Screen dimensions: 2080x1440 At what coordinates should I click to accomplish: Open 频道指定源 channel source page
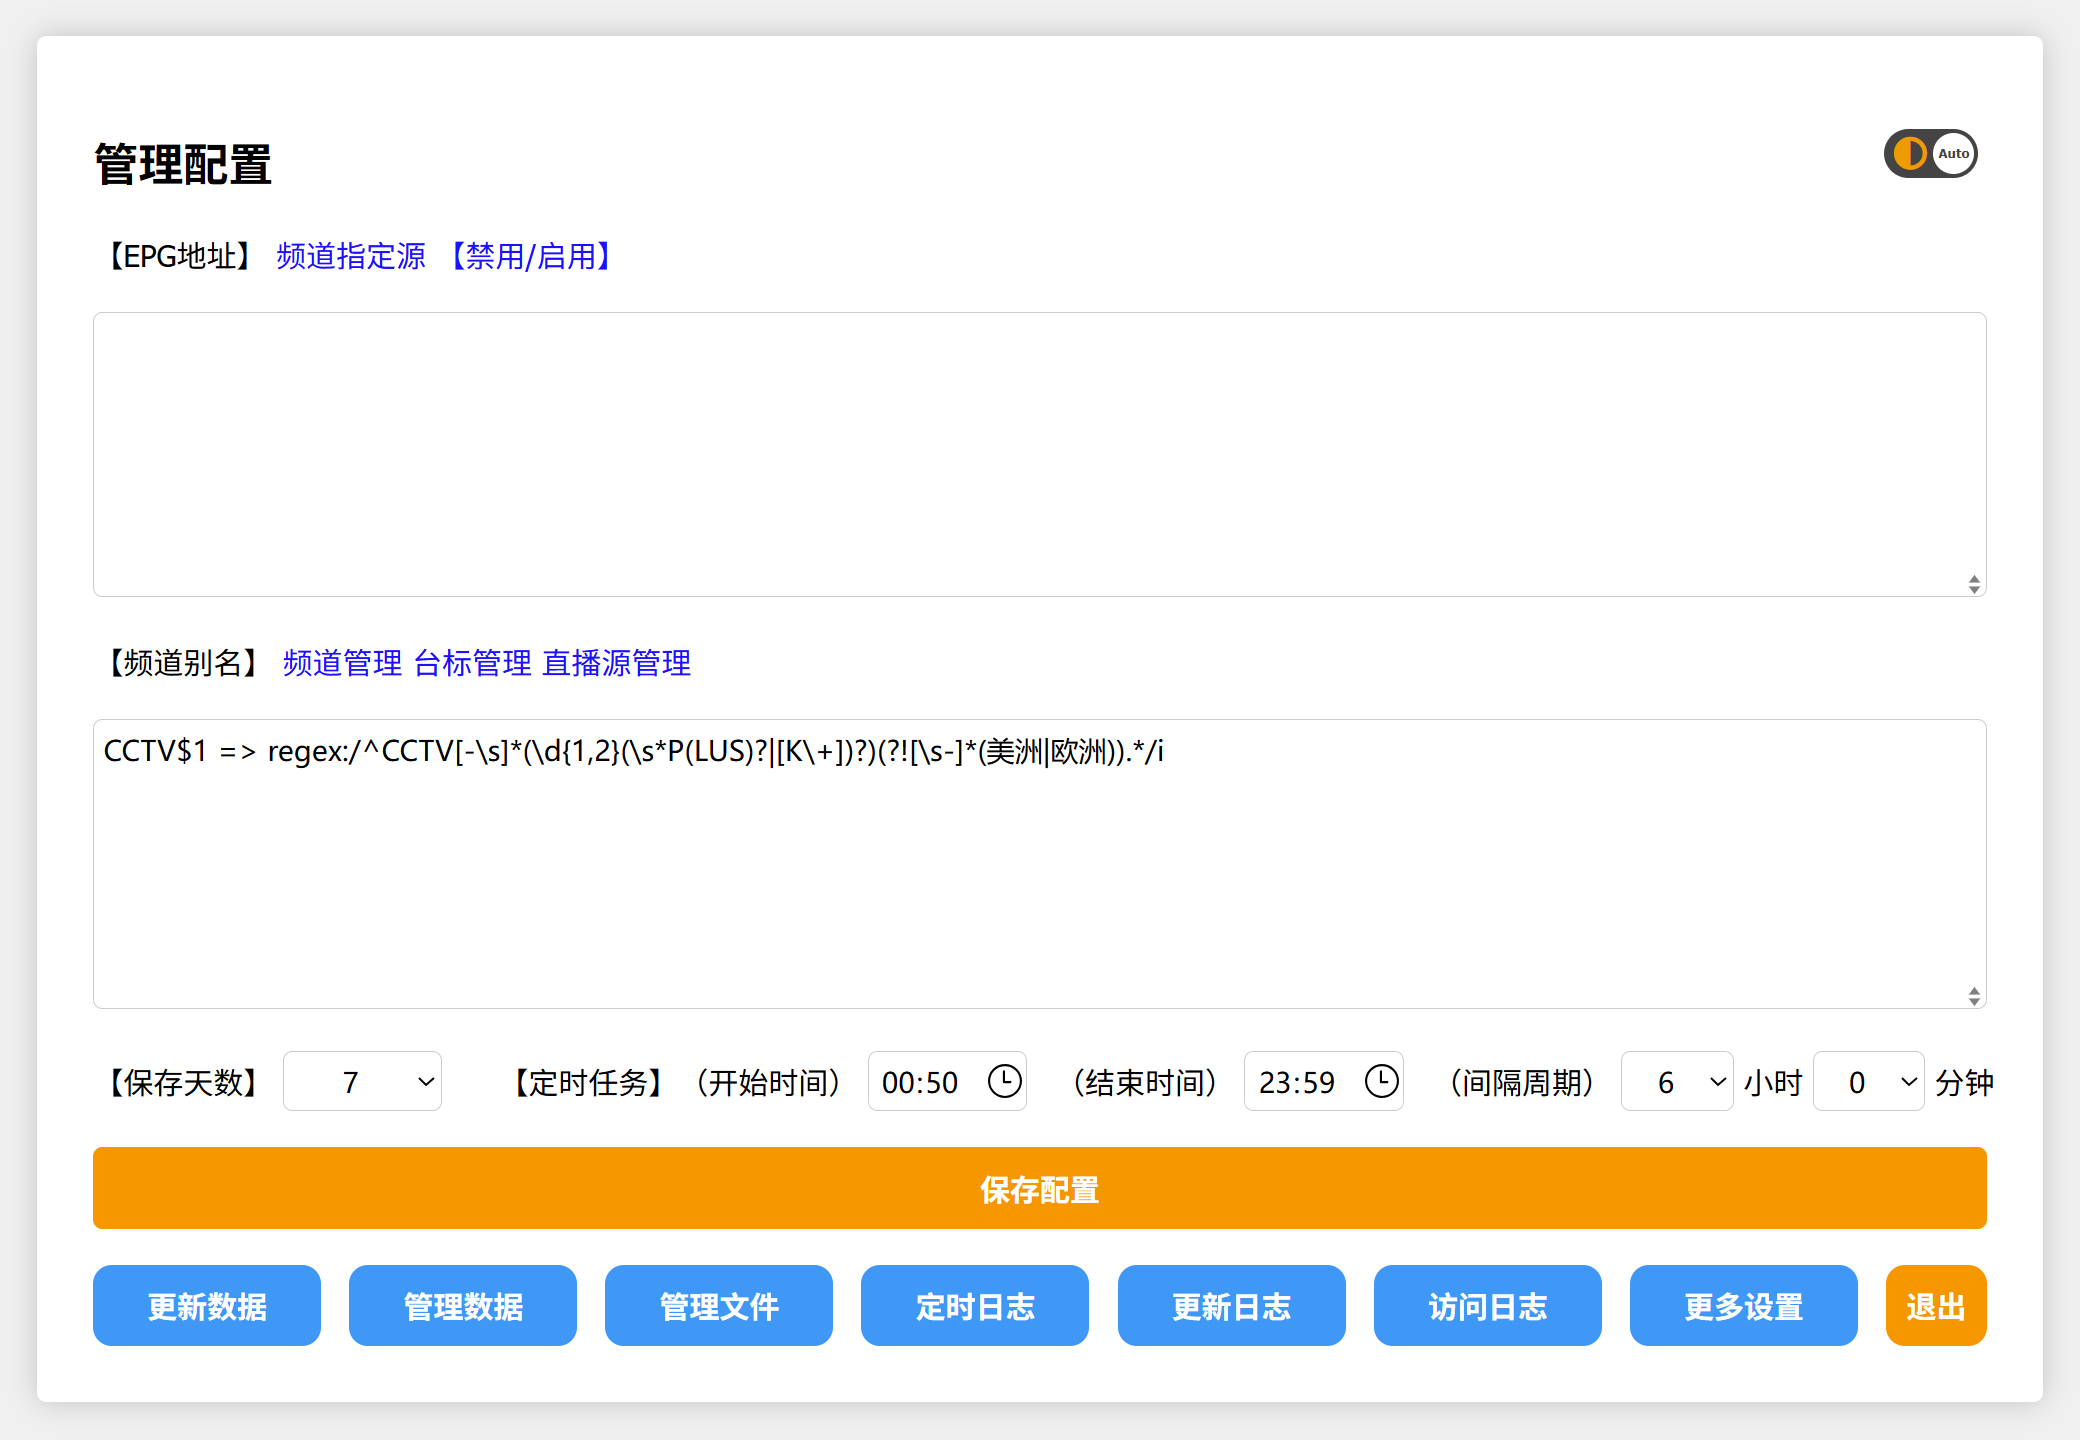350,258
